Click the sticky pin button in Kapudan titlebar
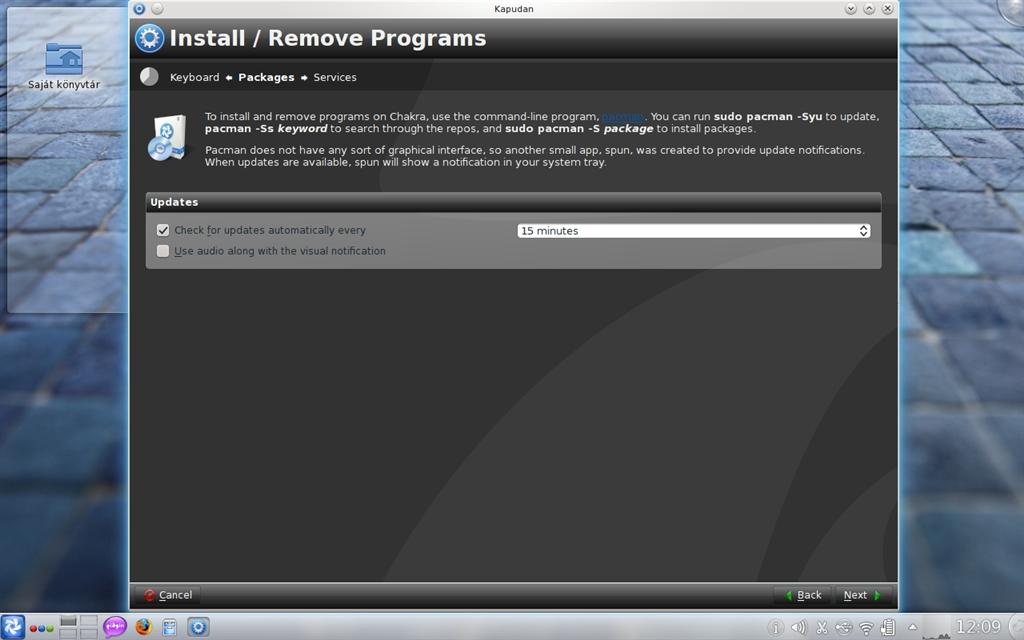The image size is (1024, 640). click(x=157, y=8)
